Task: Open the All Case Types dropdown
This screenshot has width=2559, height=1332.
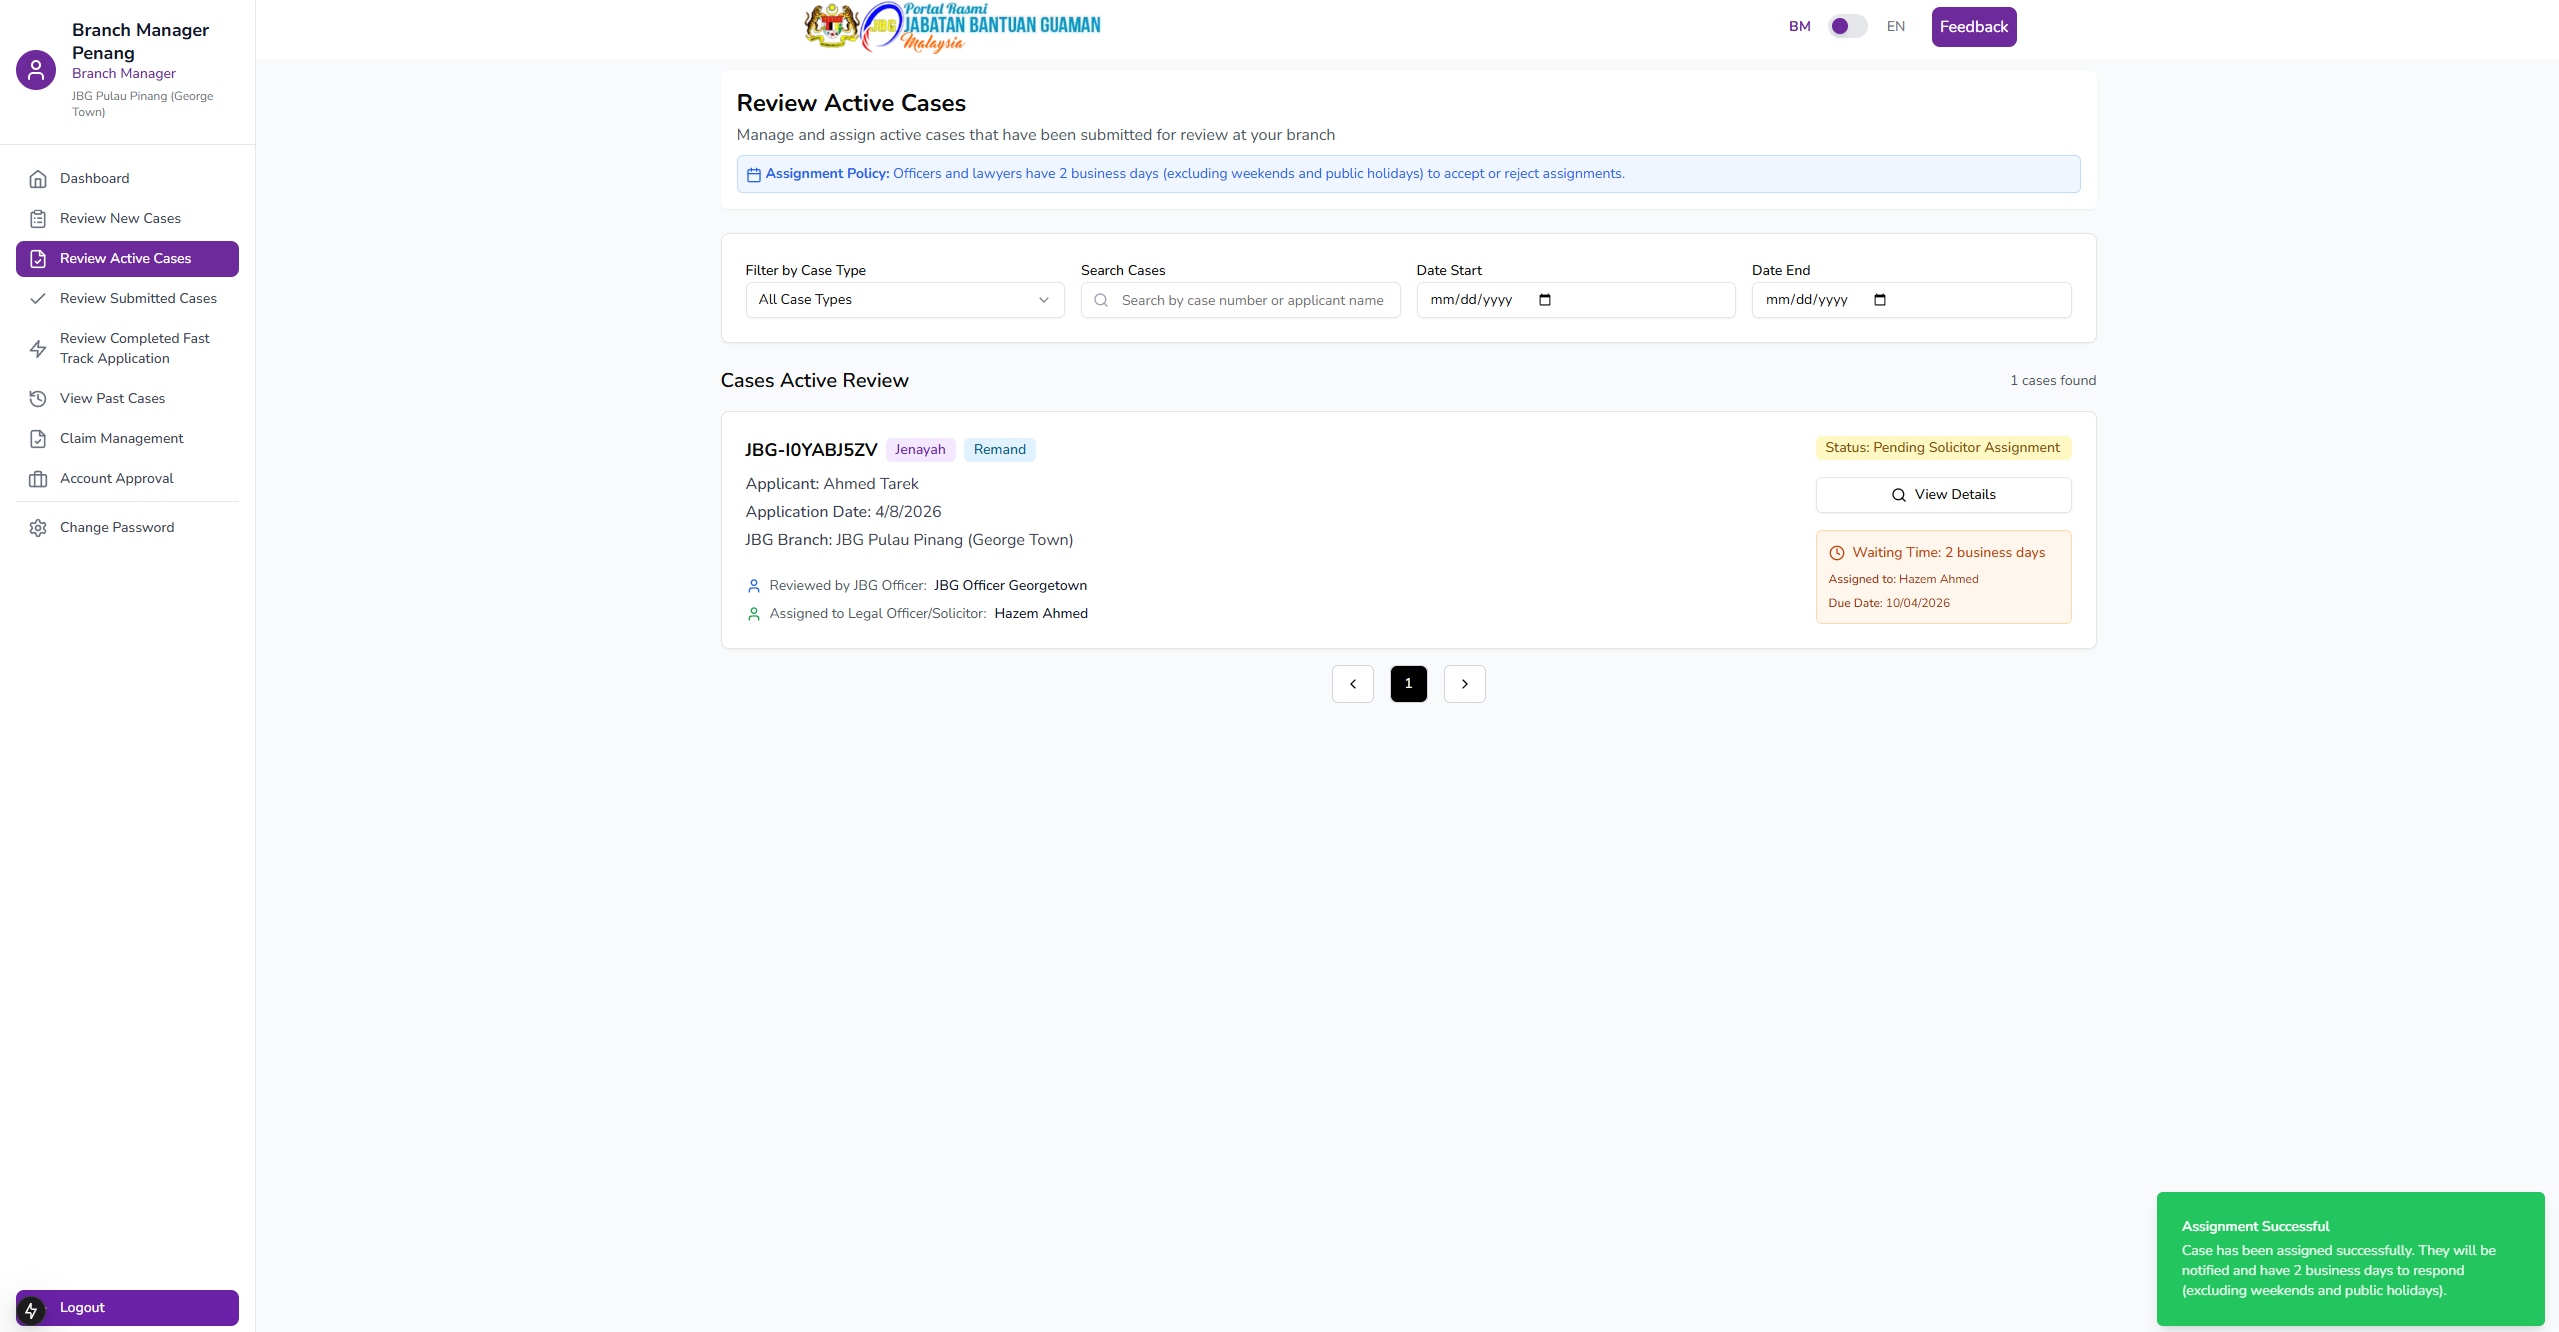Action: (904, 300)
